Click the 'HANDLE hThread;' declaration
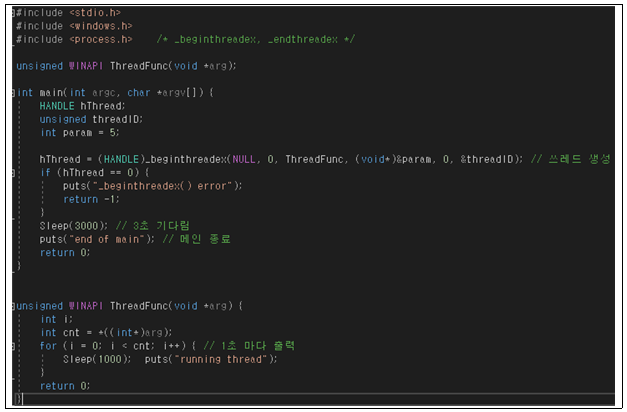627x412 pixels. coord(82,106)
